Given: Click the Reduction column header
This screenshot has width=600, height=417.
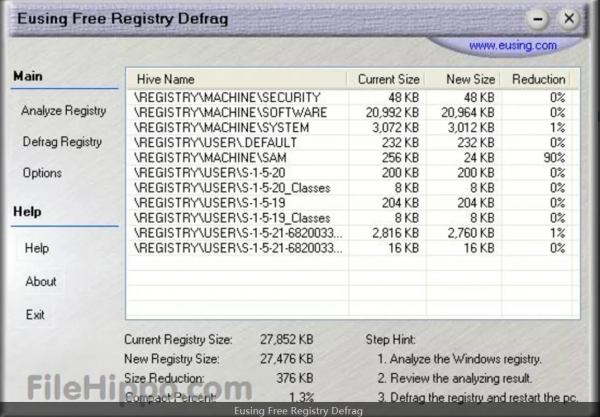Looking at the screenshot, I should point(535,79).
